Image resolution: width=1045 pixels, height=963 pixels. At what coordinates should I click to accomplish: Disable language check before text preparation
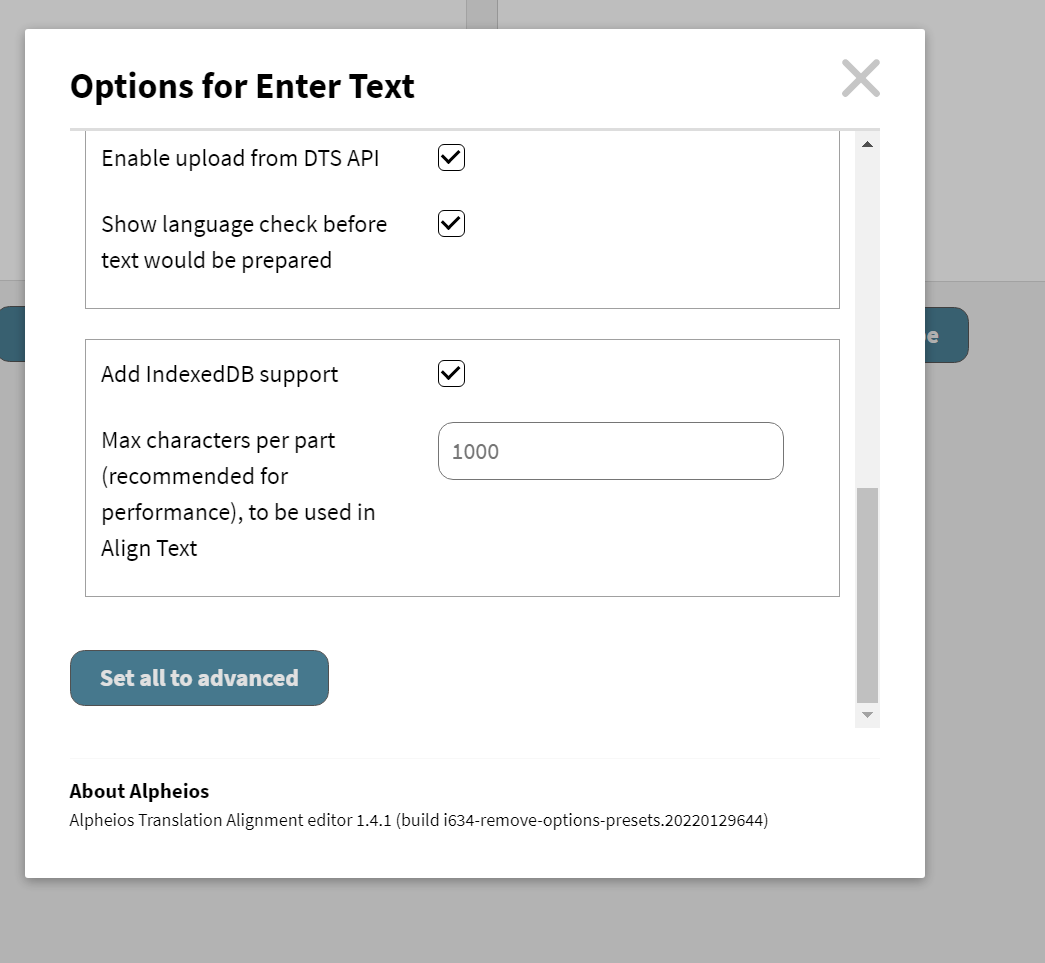(450, 223)
